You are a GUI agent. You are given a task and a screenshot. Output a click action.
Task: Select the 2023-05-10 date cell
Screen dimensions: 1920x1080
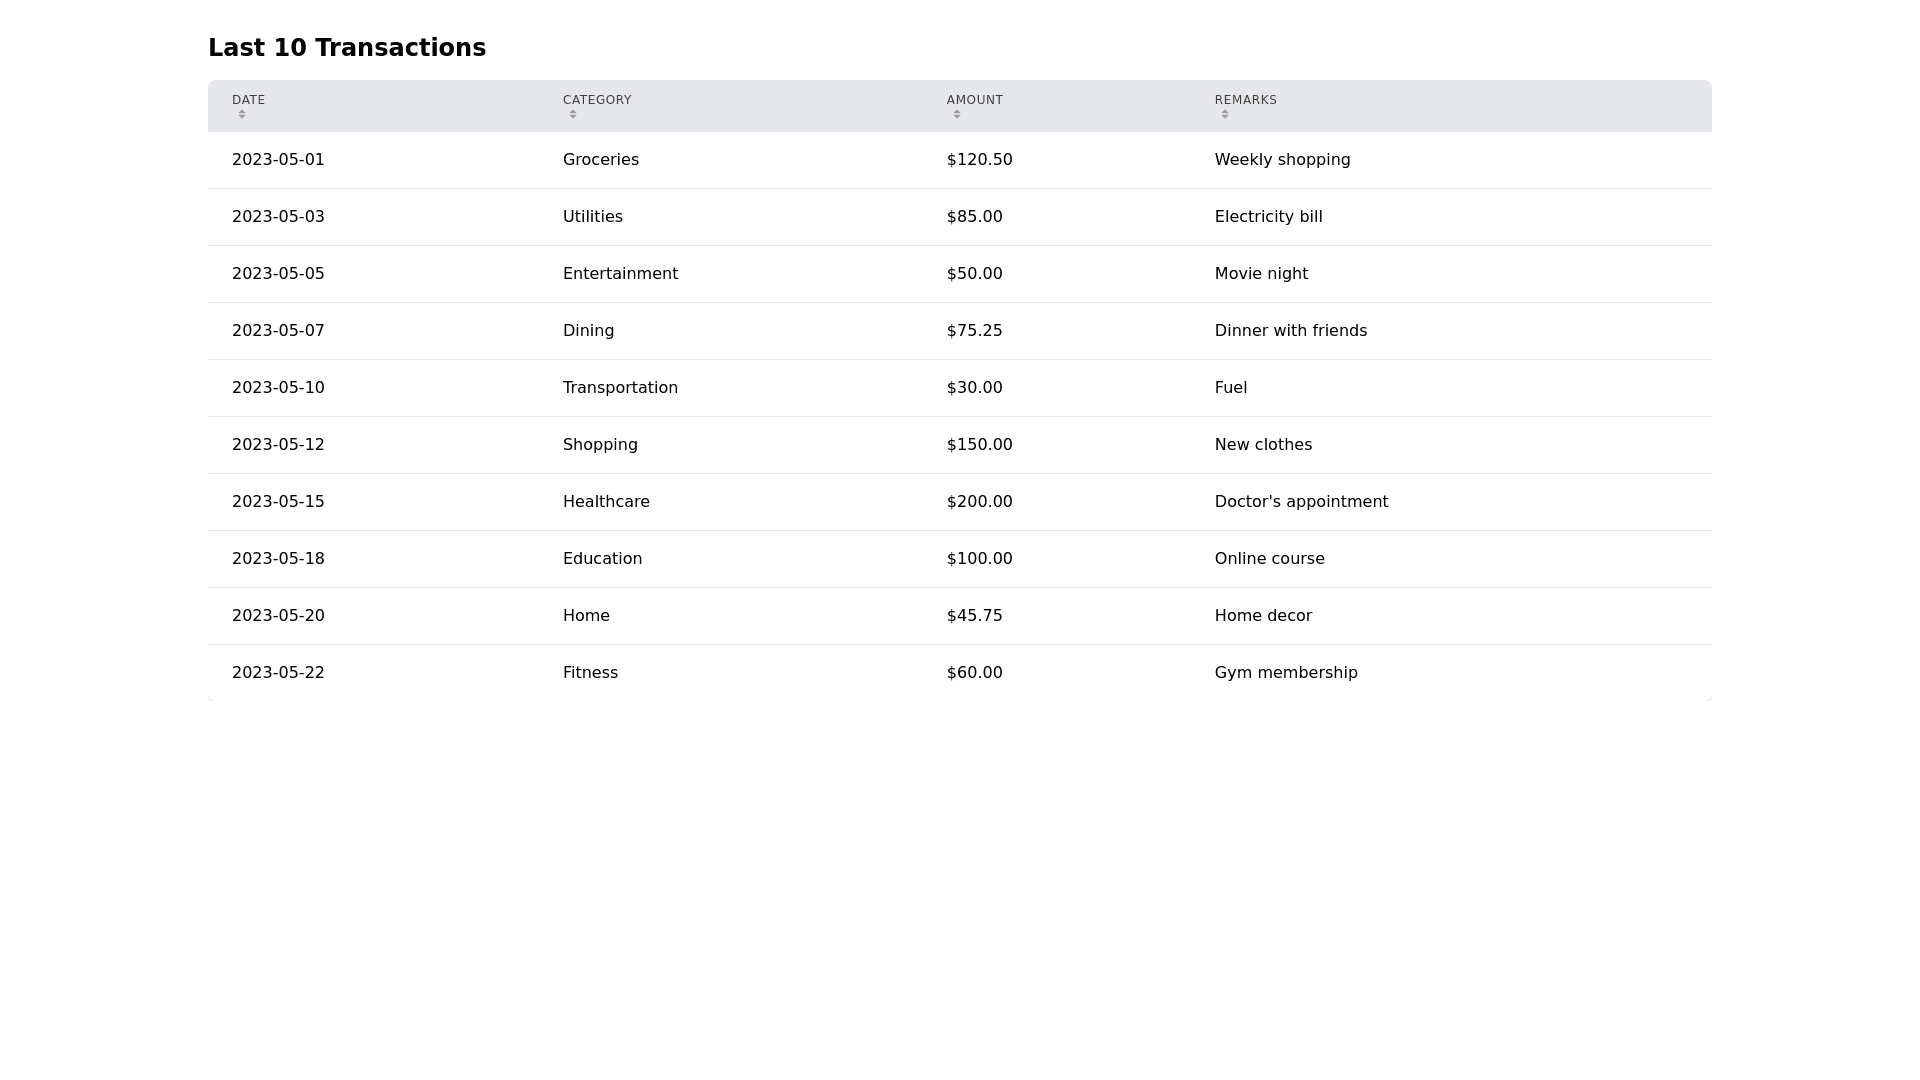278,388
